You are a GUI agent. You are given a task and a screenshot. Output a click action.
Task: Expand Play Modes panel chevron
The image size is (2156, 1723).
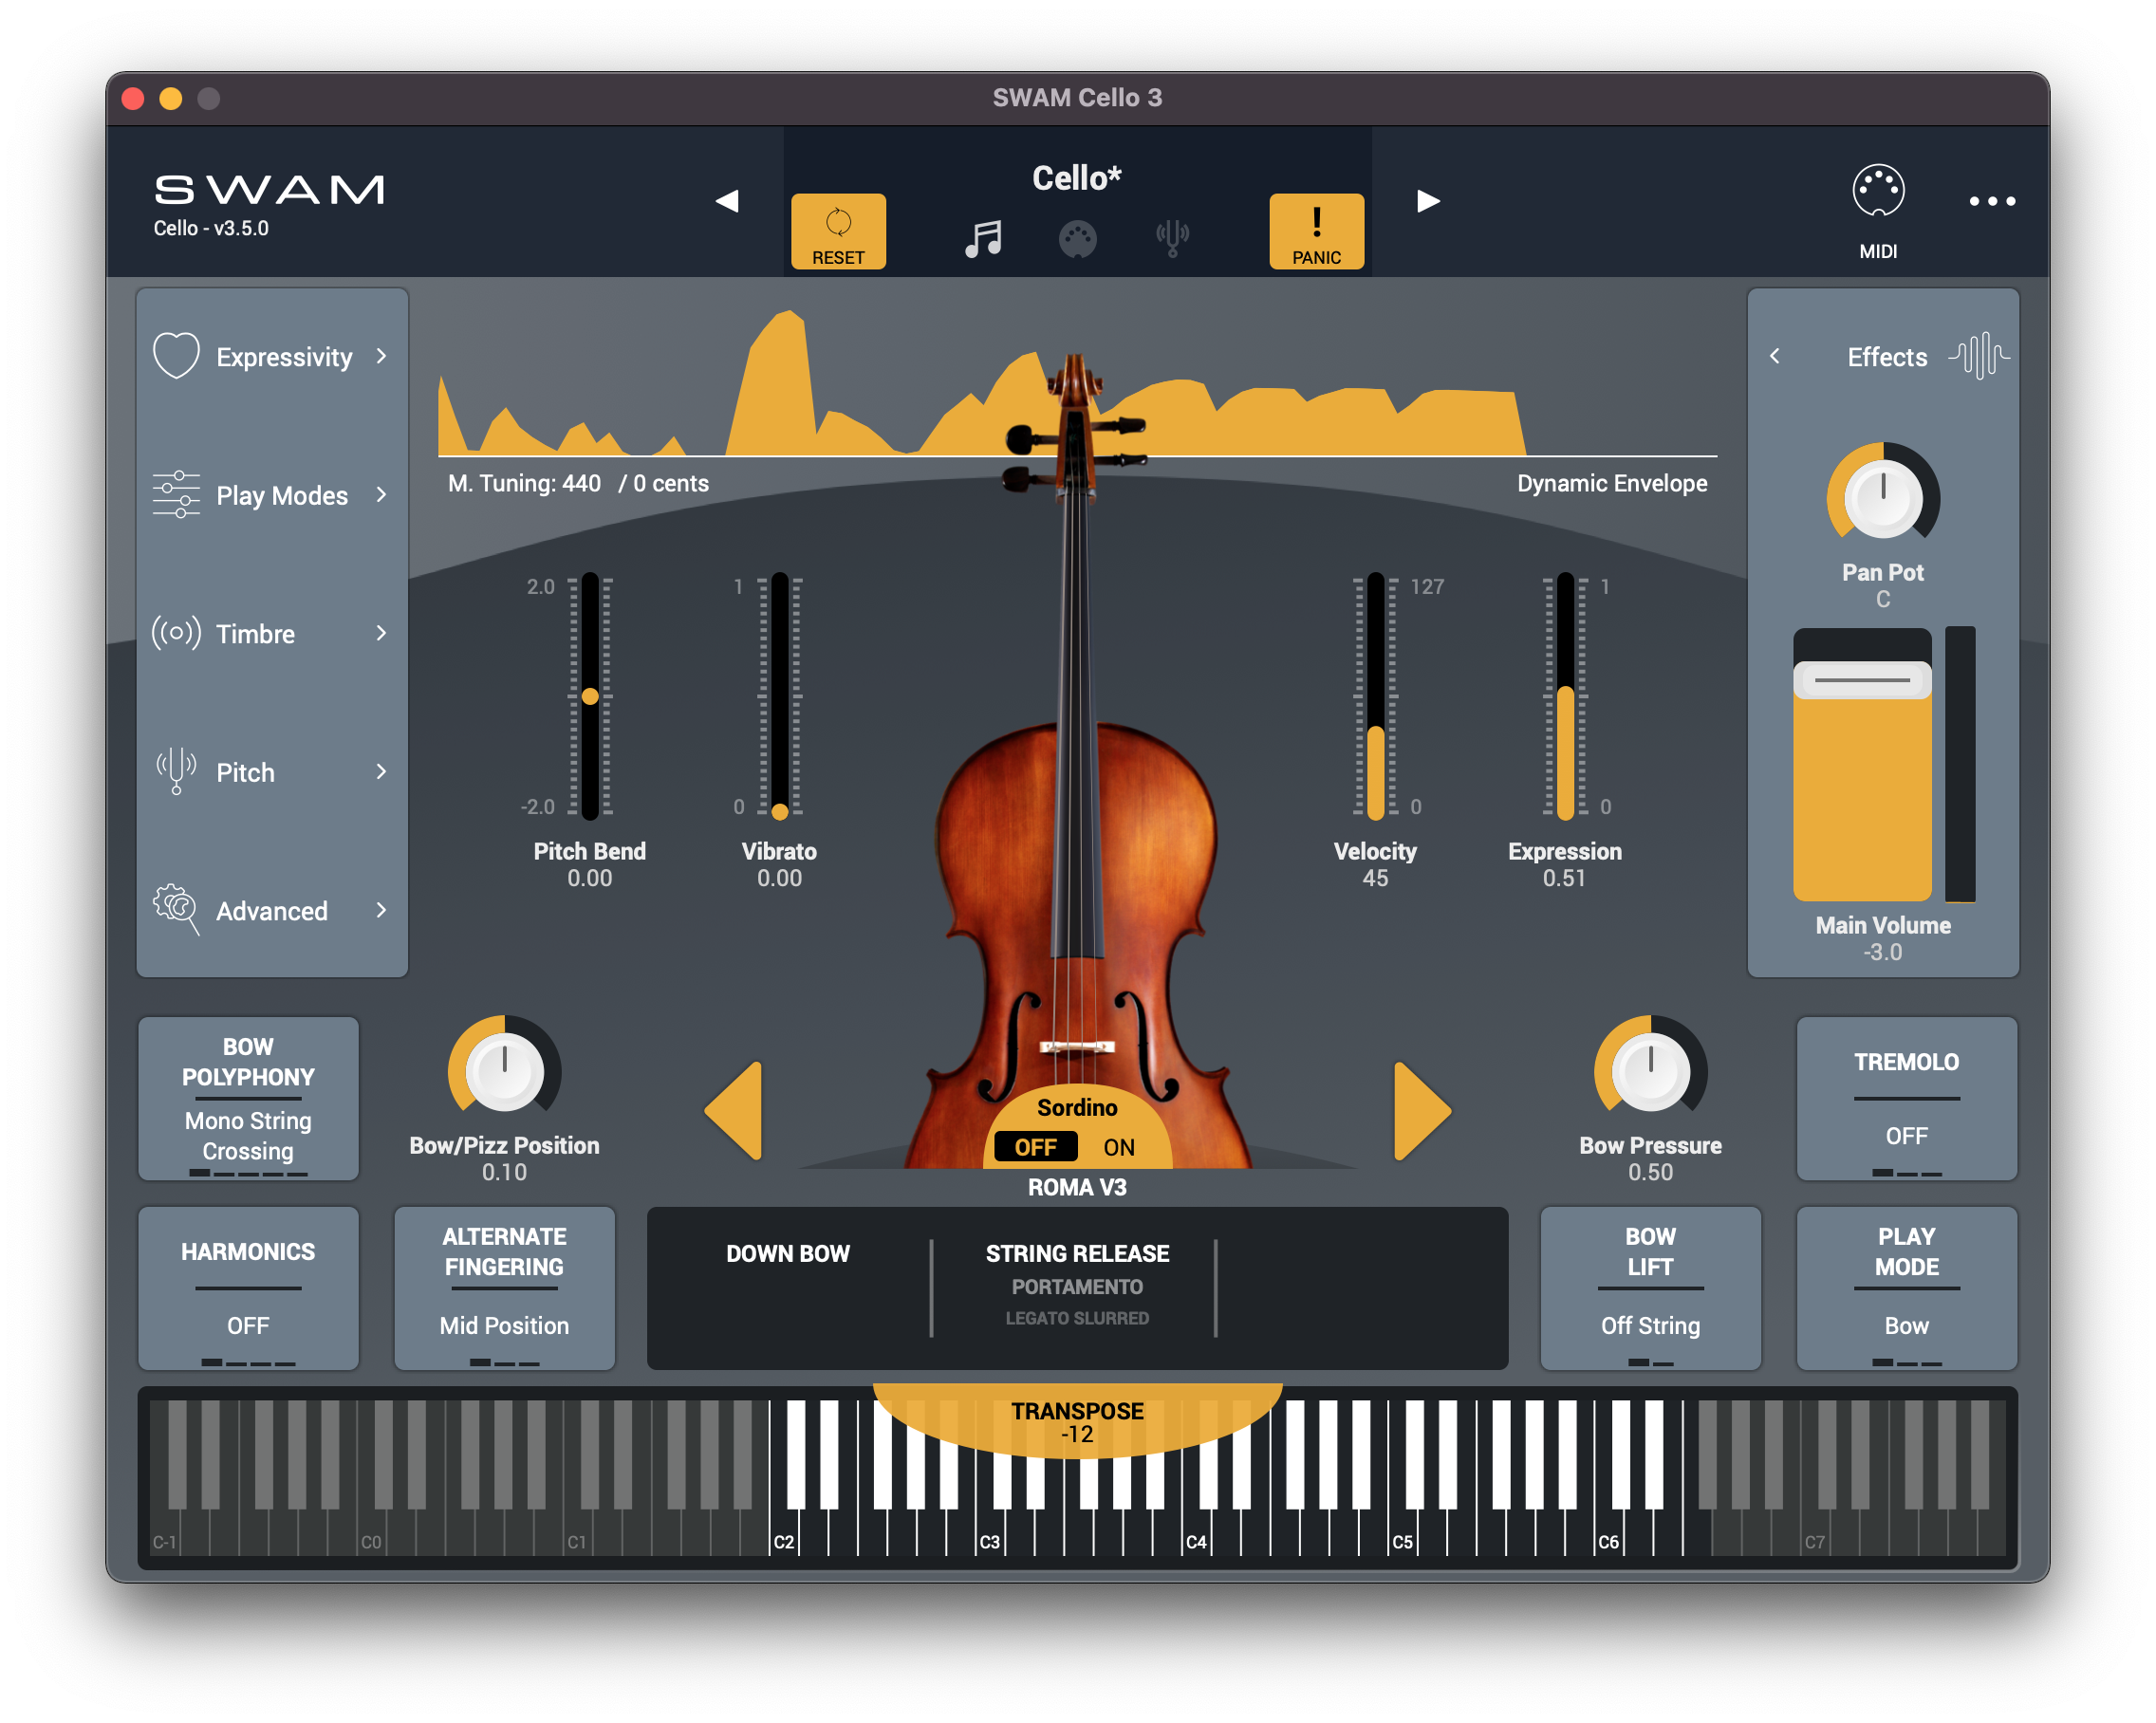coord(381,494)
